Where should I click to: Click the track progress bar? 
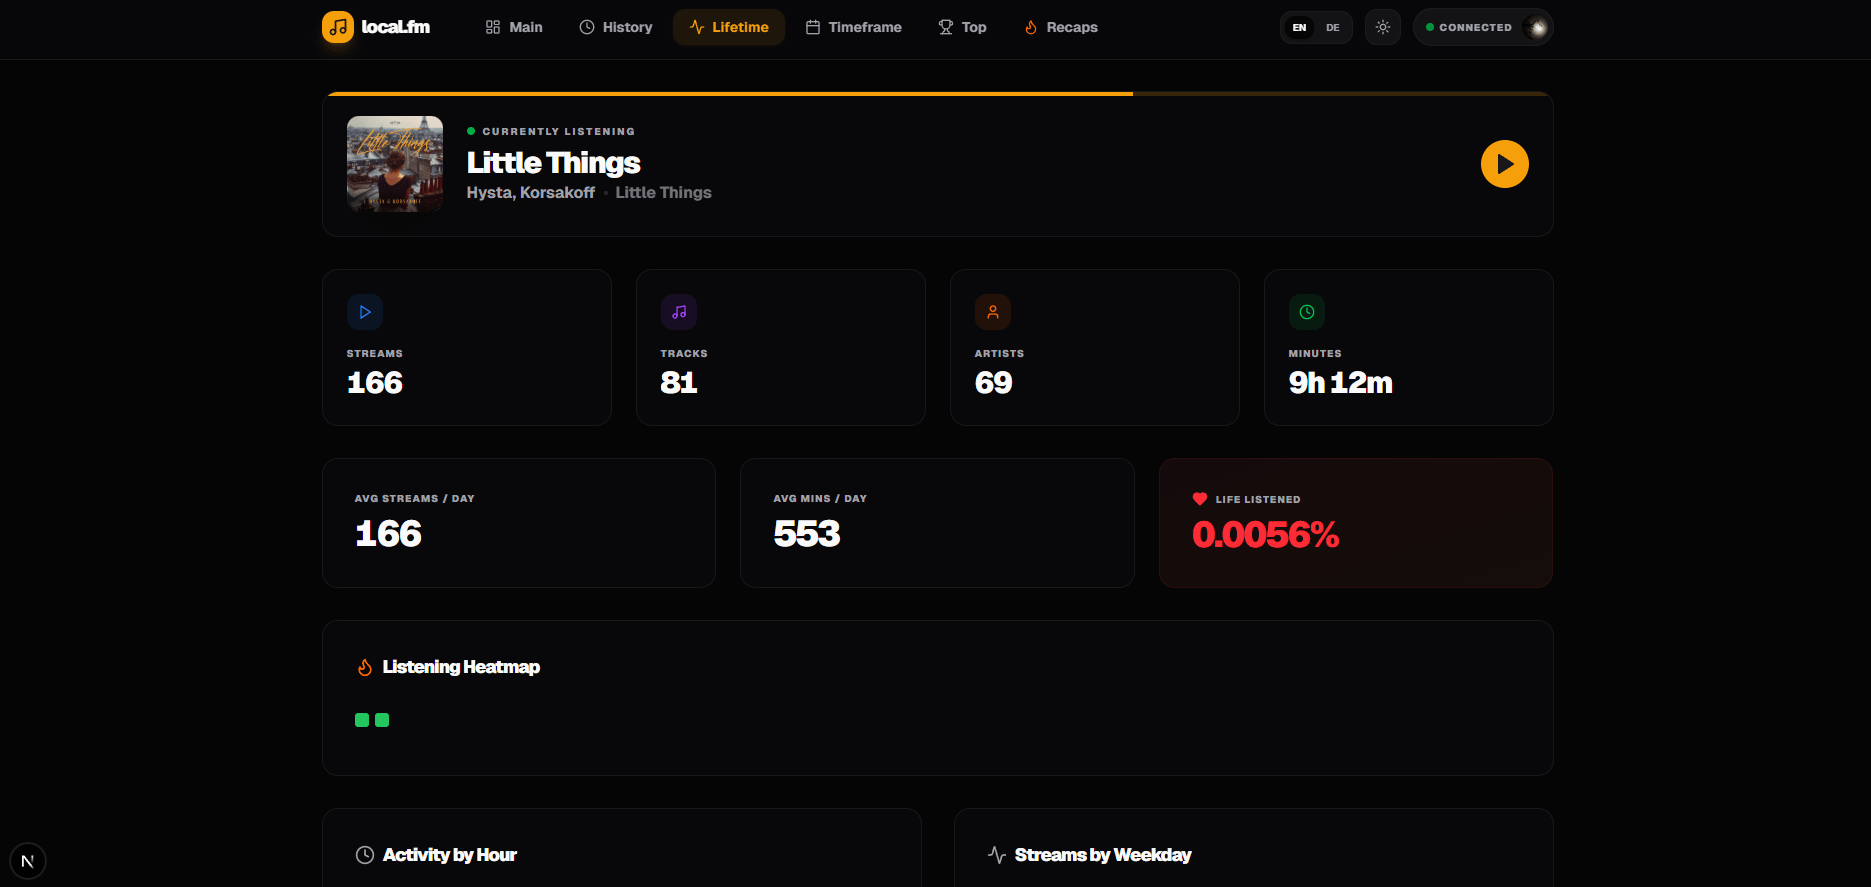point(938,94)
